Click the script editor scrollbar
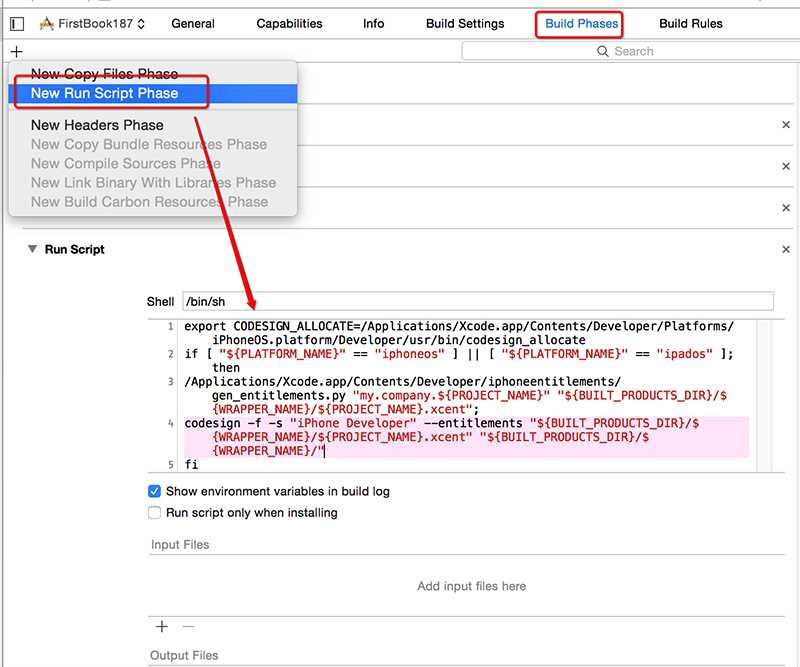This screenshot has height=667, width=800. 764,396
